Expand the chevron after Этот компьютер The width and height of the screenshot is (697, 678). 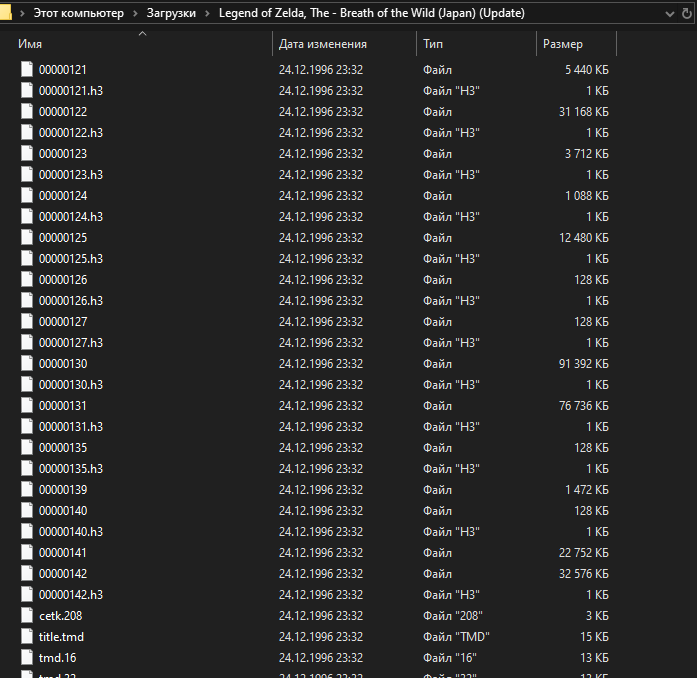135,14
